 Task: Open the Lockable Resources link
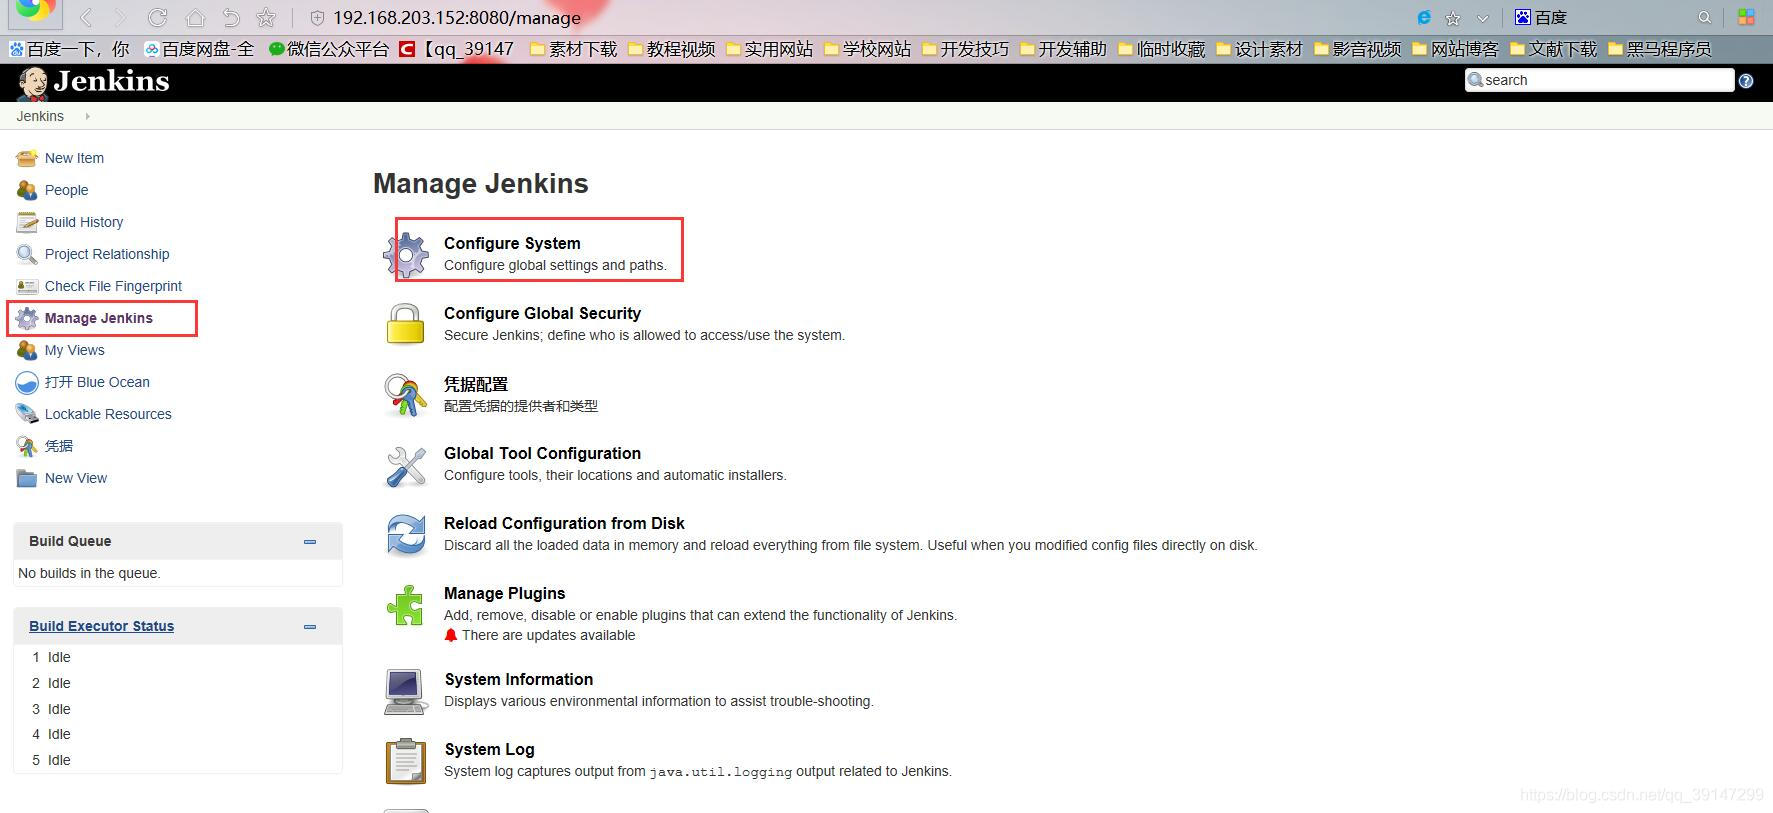[108, 414]
